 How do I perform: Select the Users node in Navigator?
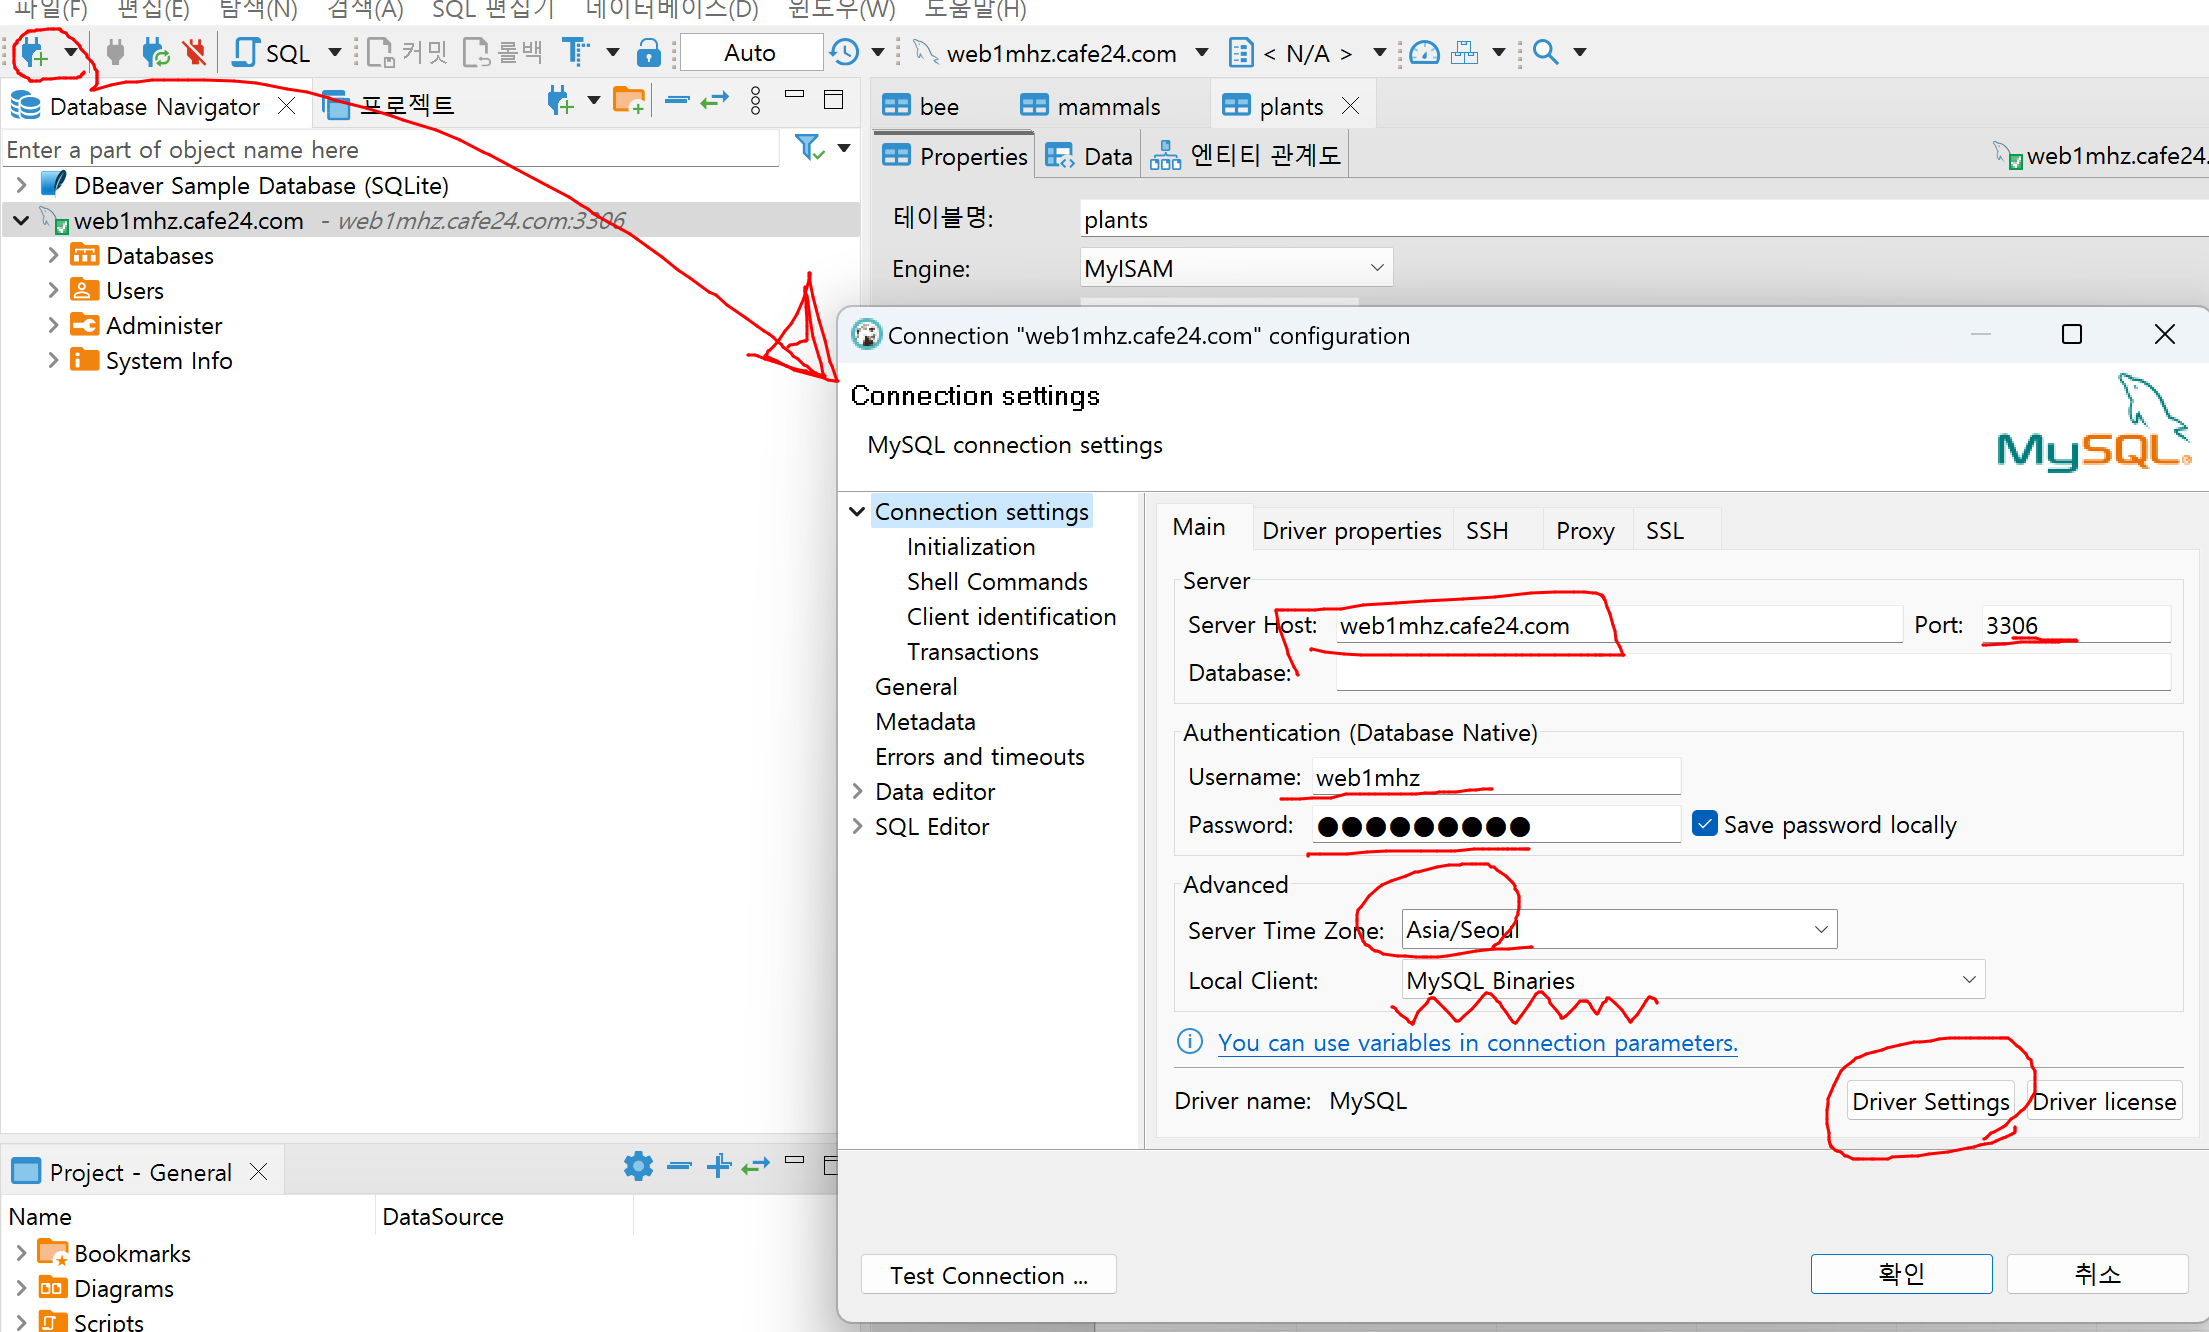click(135, 290)
